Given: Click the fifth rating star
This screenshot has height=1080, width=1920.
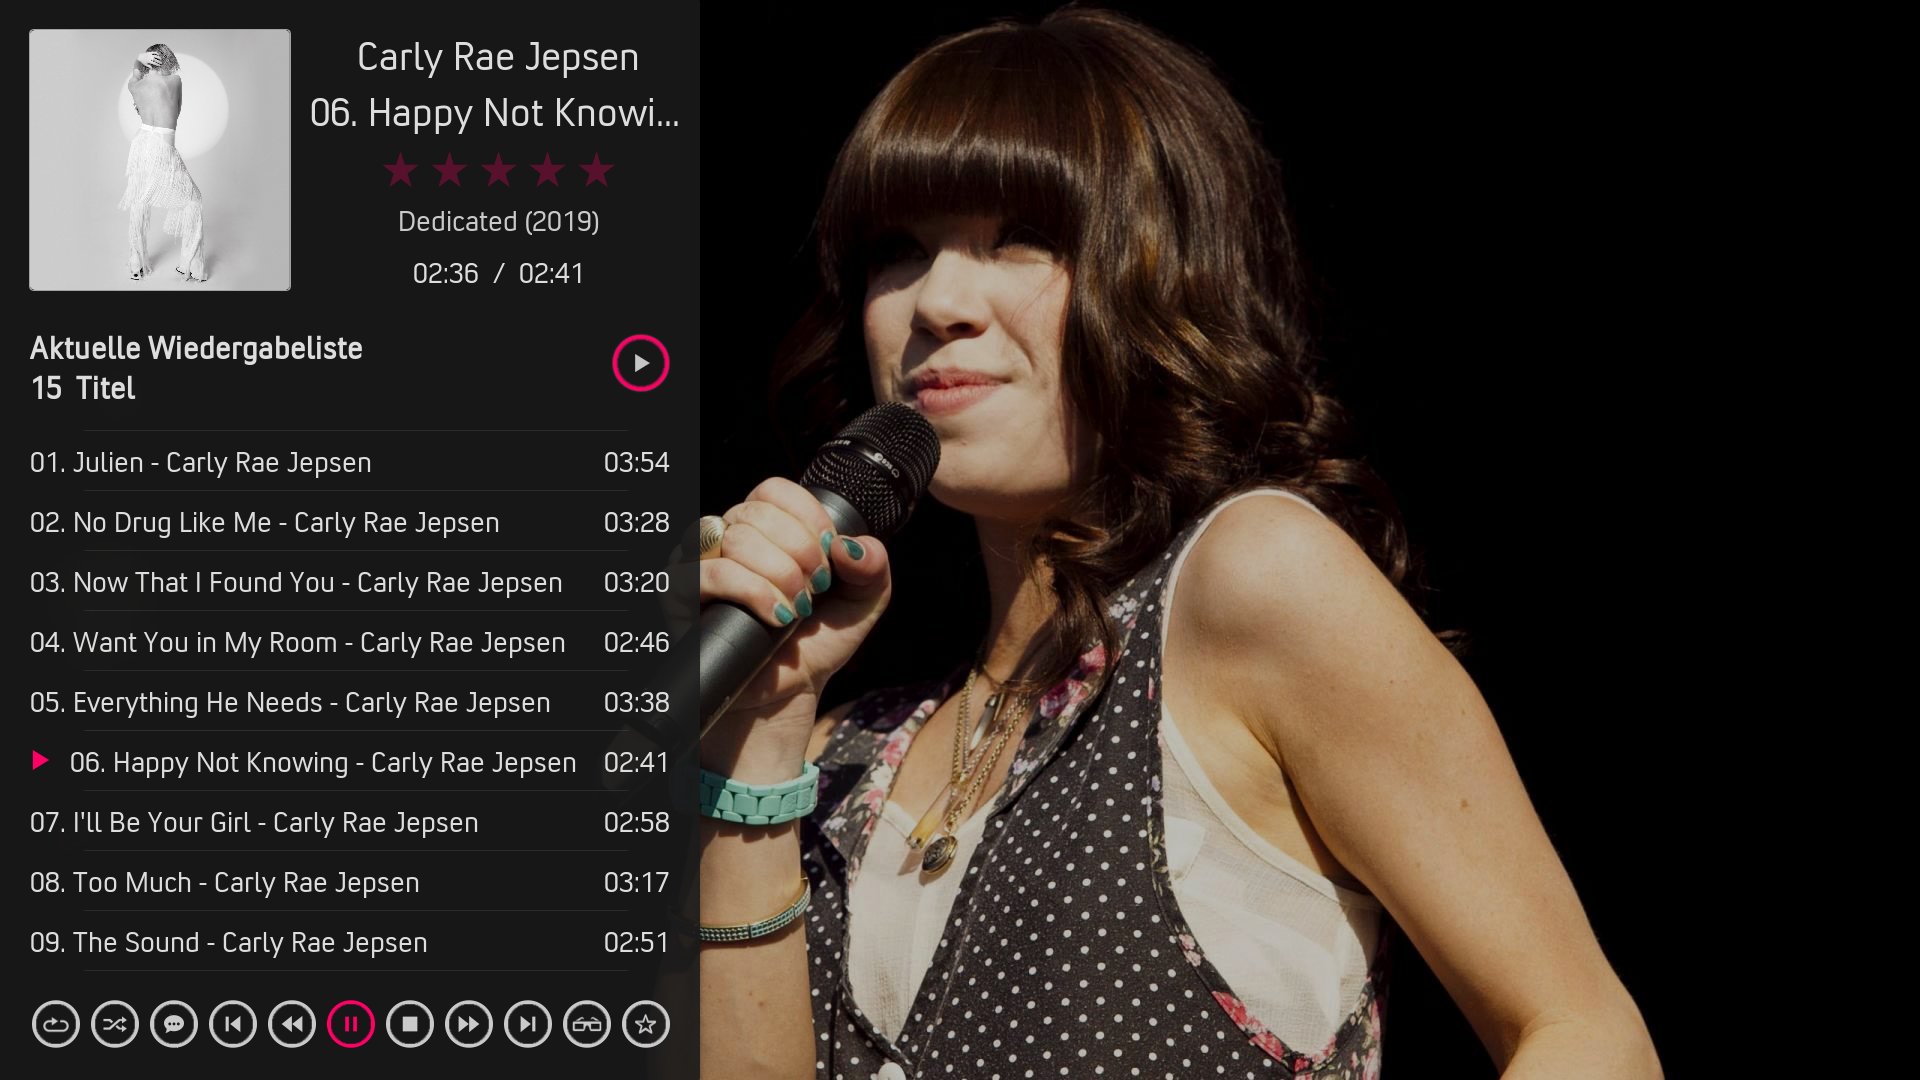Looking at the screenshot, I should click(597, 170).
